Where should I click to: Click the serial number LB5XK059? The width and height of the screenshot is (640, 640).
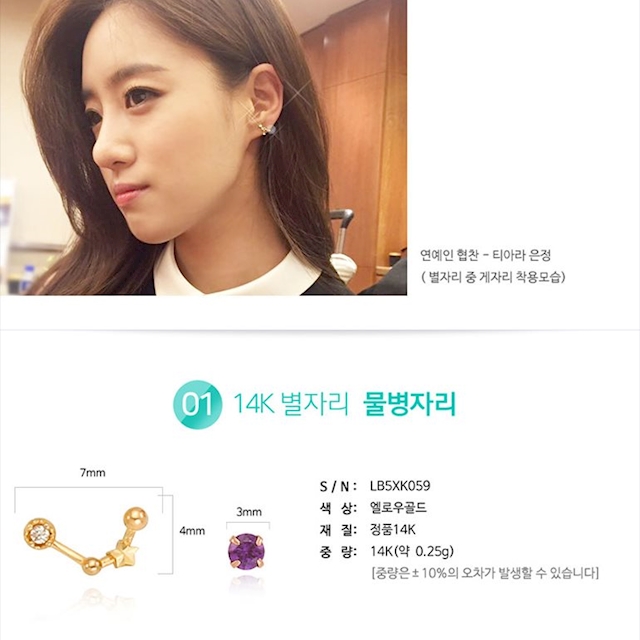click(x=400, y=486)
